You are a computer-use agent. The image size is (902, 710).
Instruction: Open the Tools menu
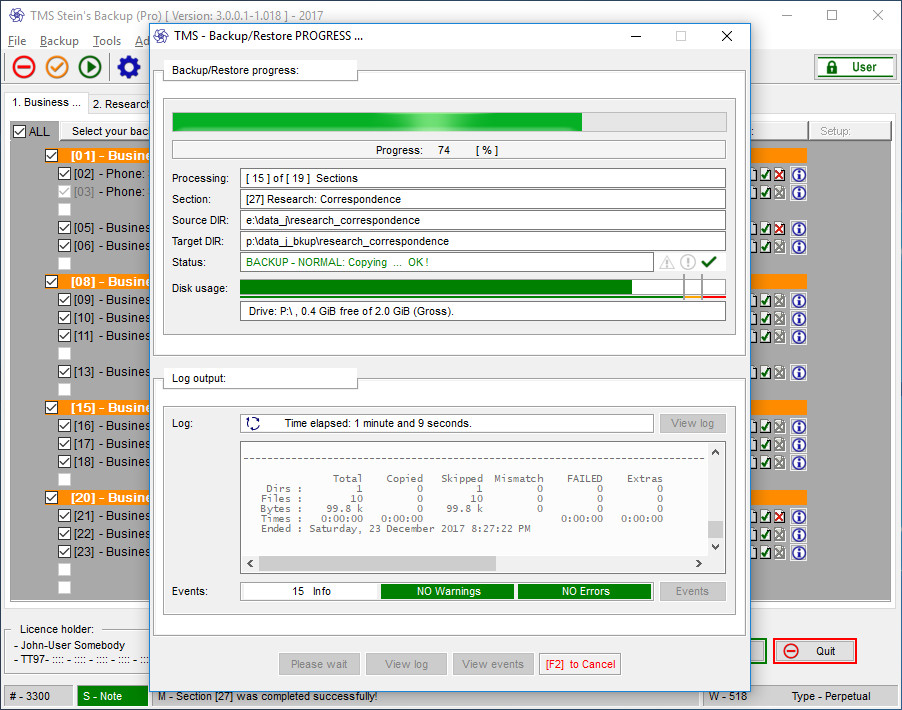pyautogui.click(x=107, y=41)
